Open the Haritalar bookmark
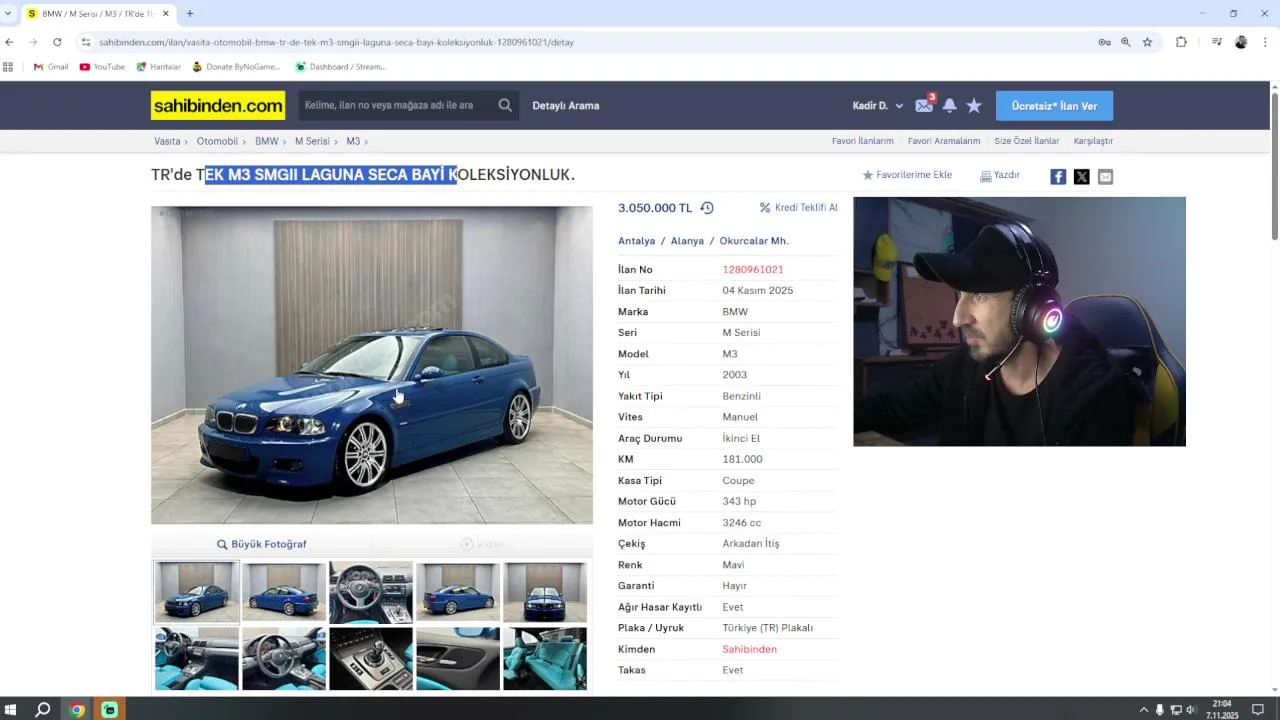The width and height of the screenshot is (1280, 720). [x=158, y=67]
